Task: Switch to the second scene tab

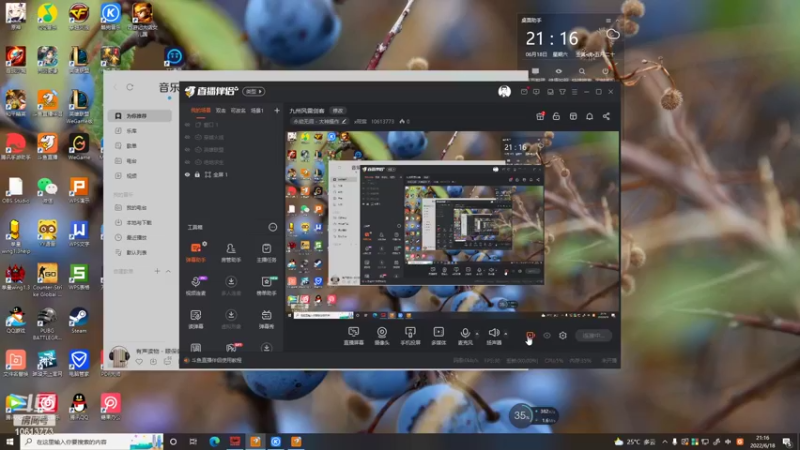Action: 220,110
